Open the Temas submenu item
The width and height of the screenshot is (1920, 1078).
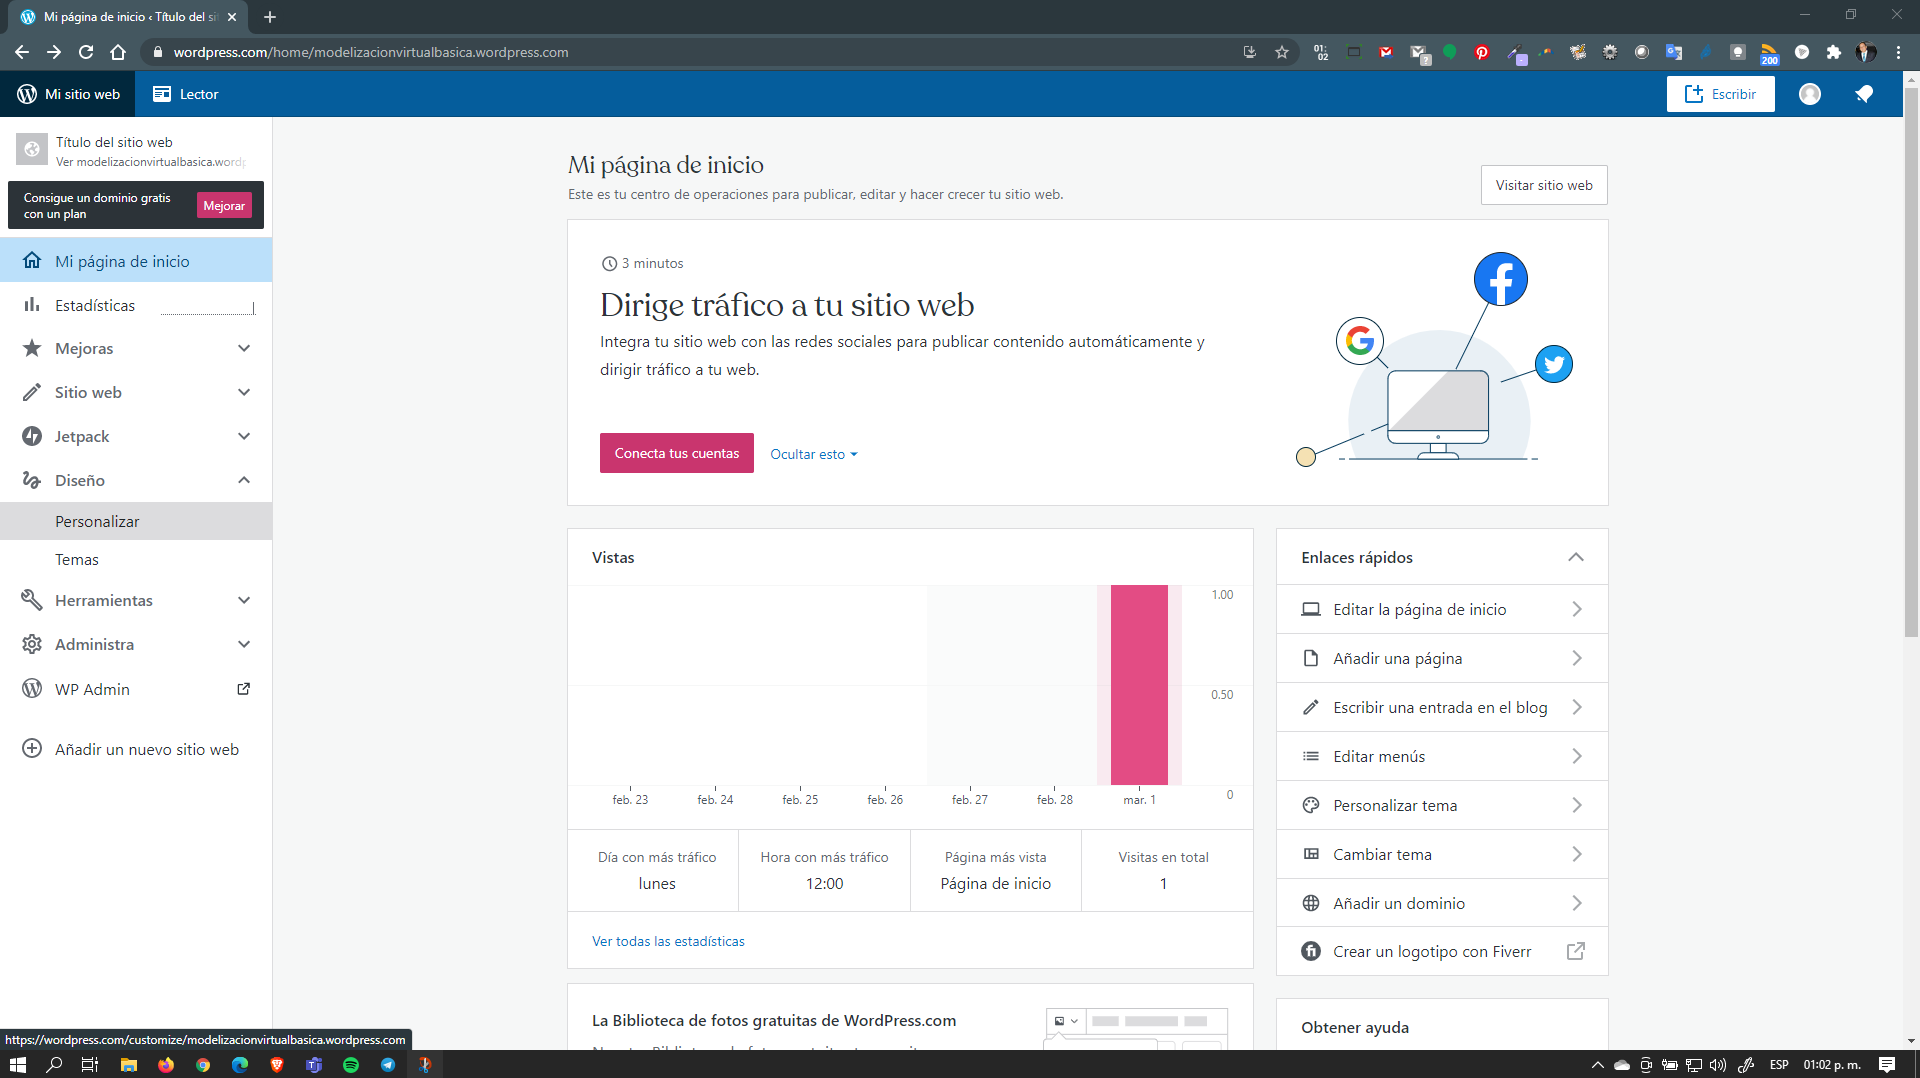click(77, 559)
